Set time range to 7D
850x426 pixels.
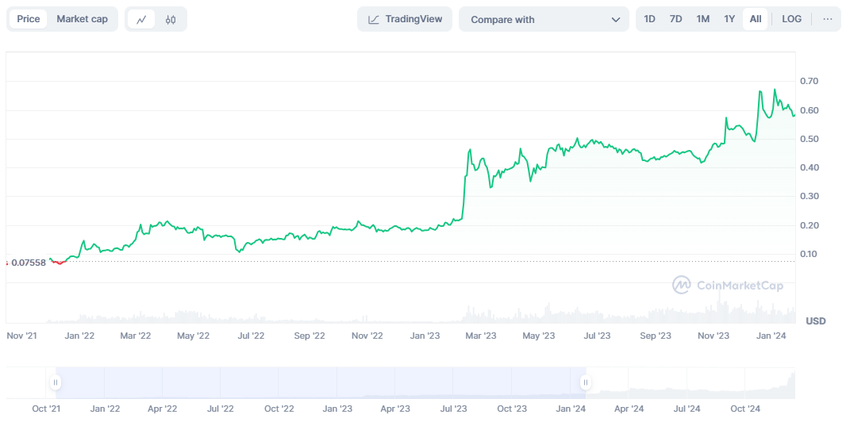[676, 19]
